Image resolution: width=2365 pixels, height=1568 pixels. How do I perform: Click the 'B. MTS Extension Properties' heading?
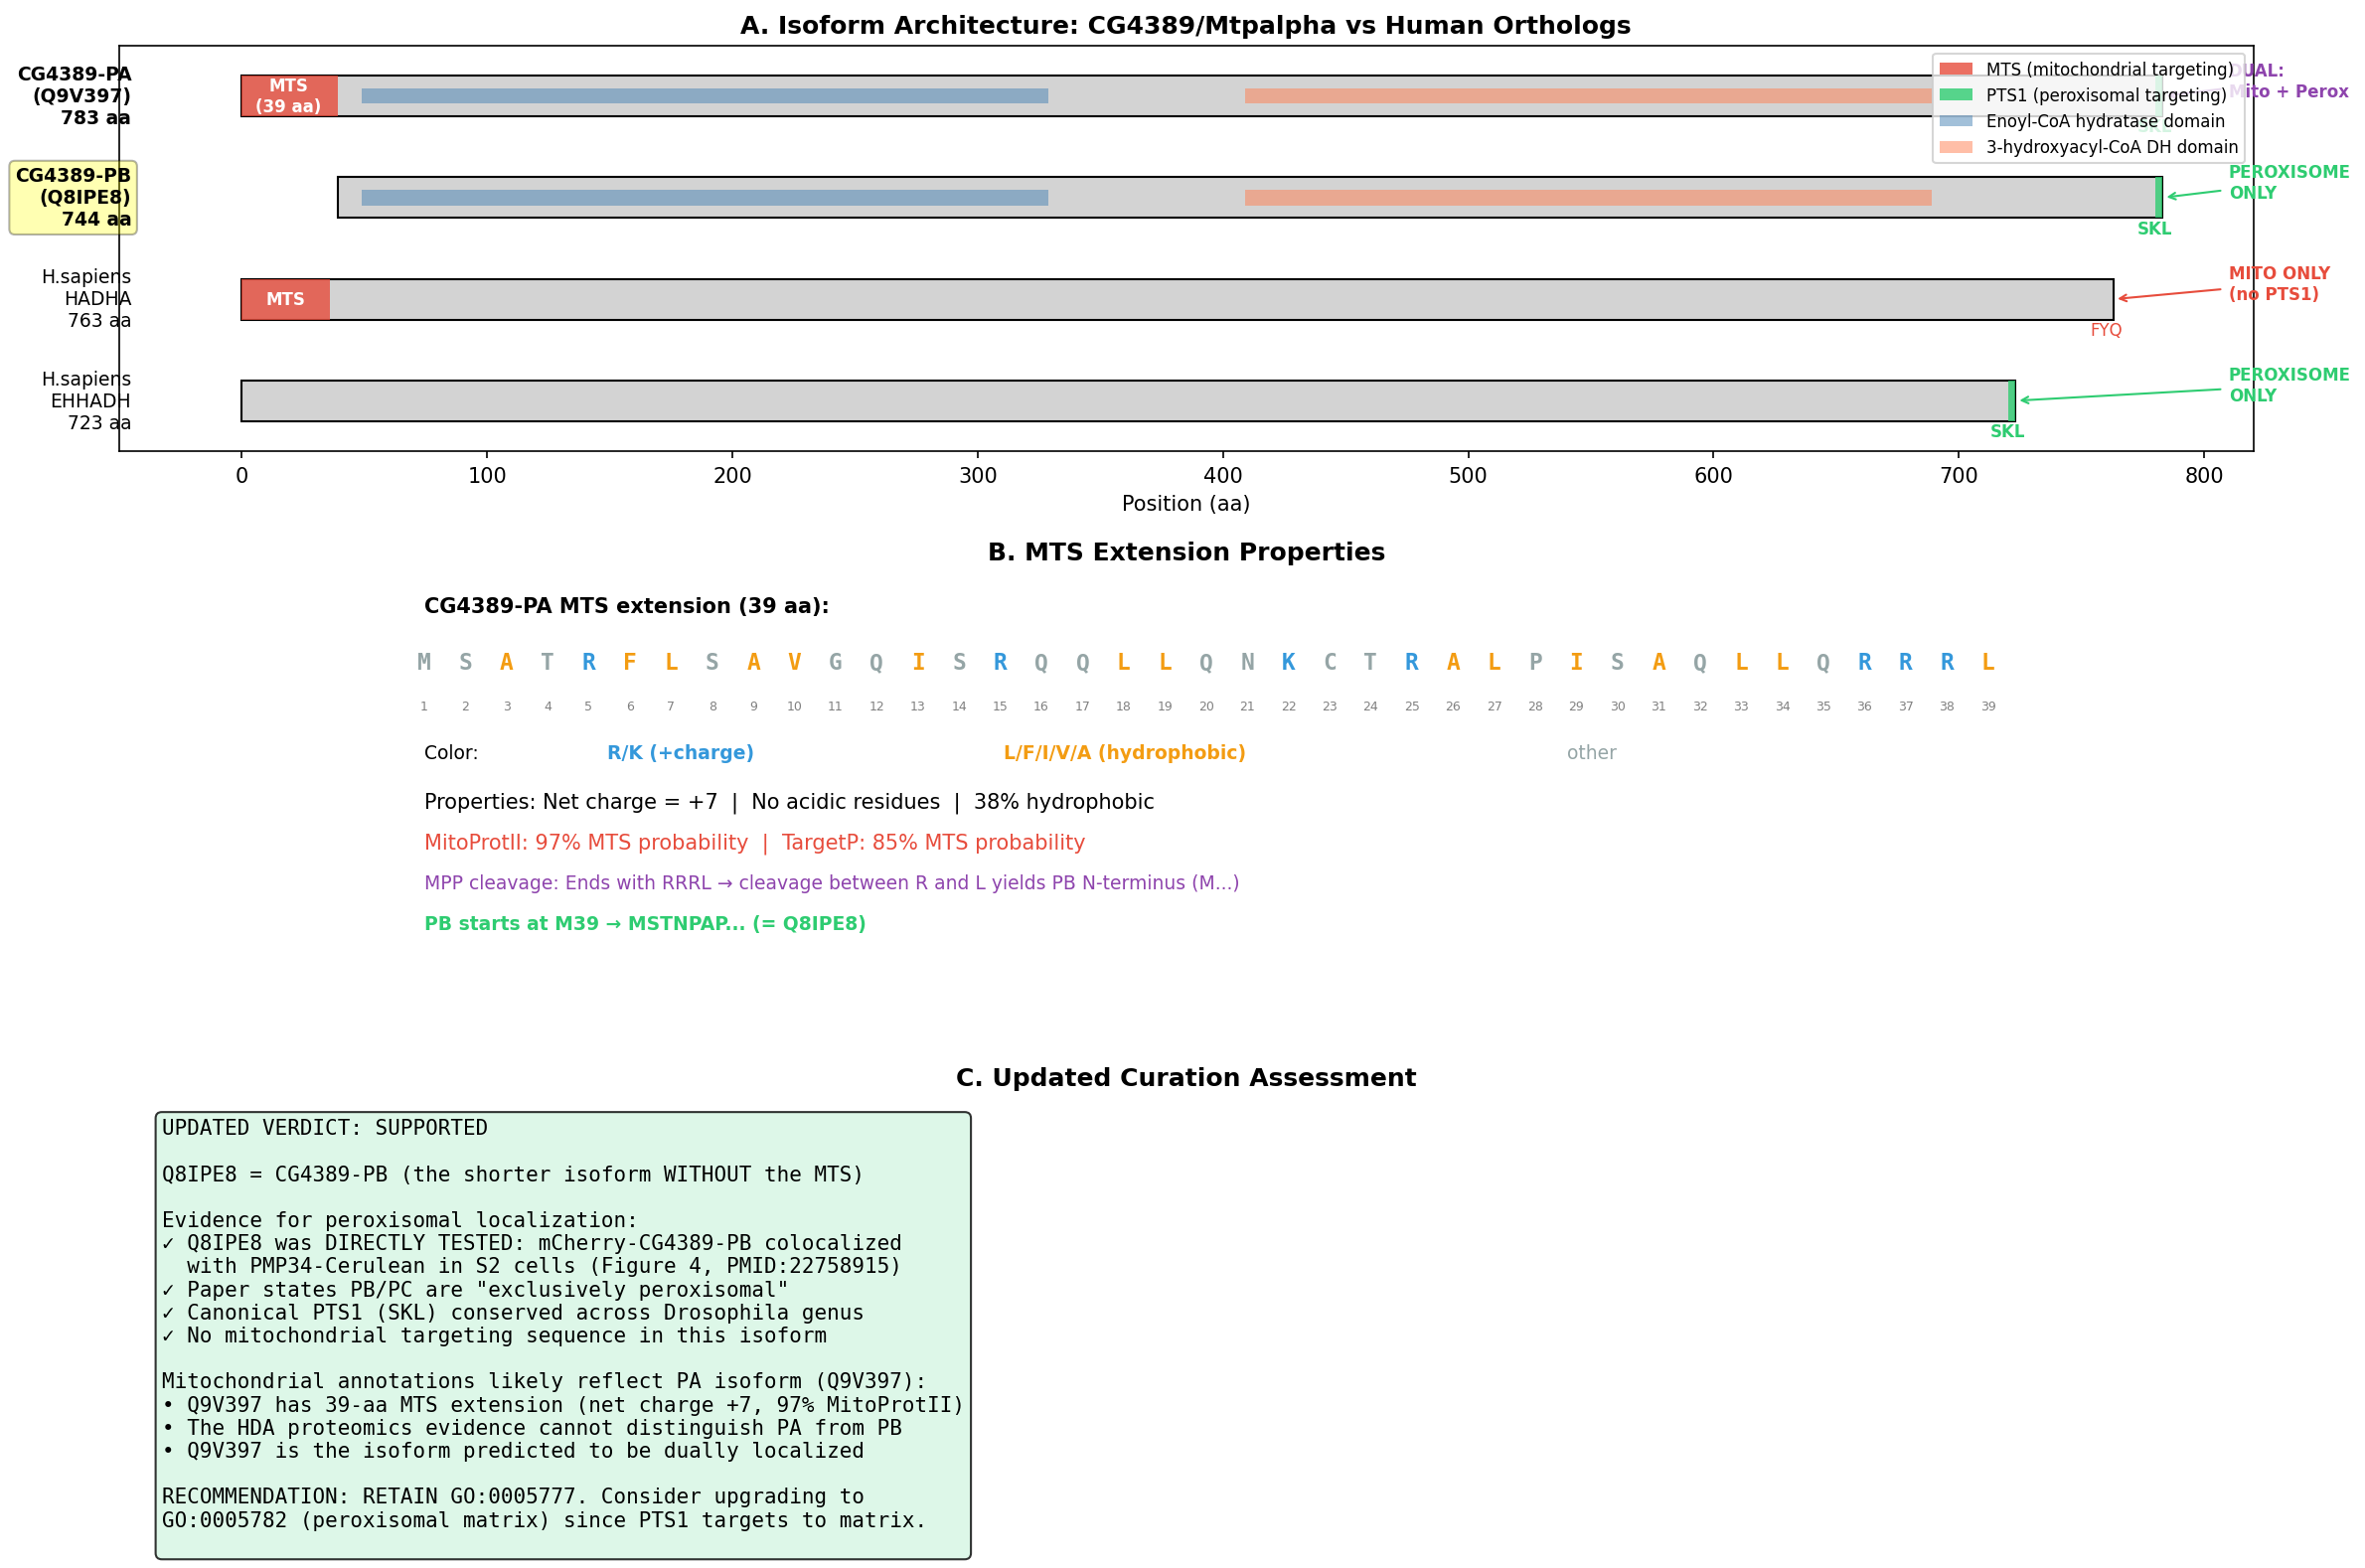click(x=1186, y=553)
